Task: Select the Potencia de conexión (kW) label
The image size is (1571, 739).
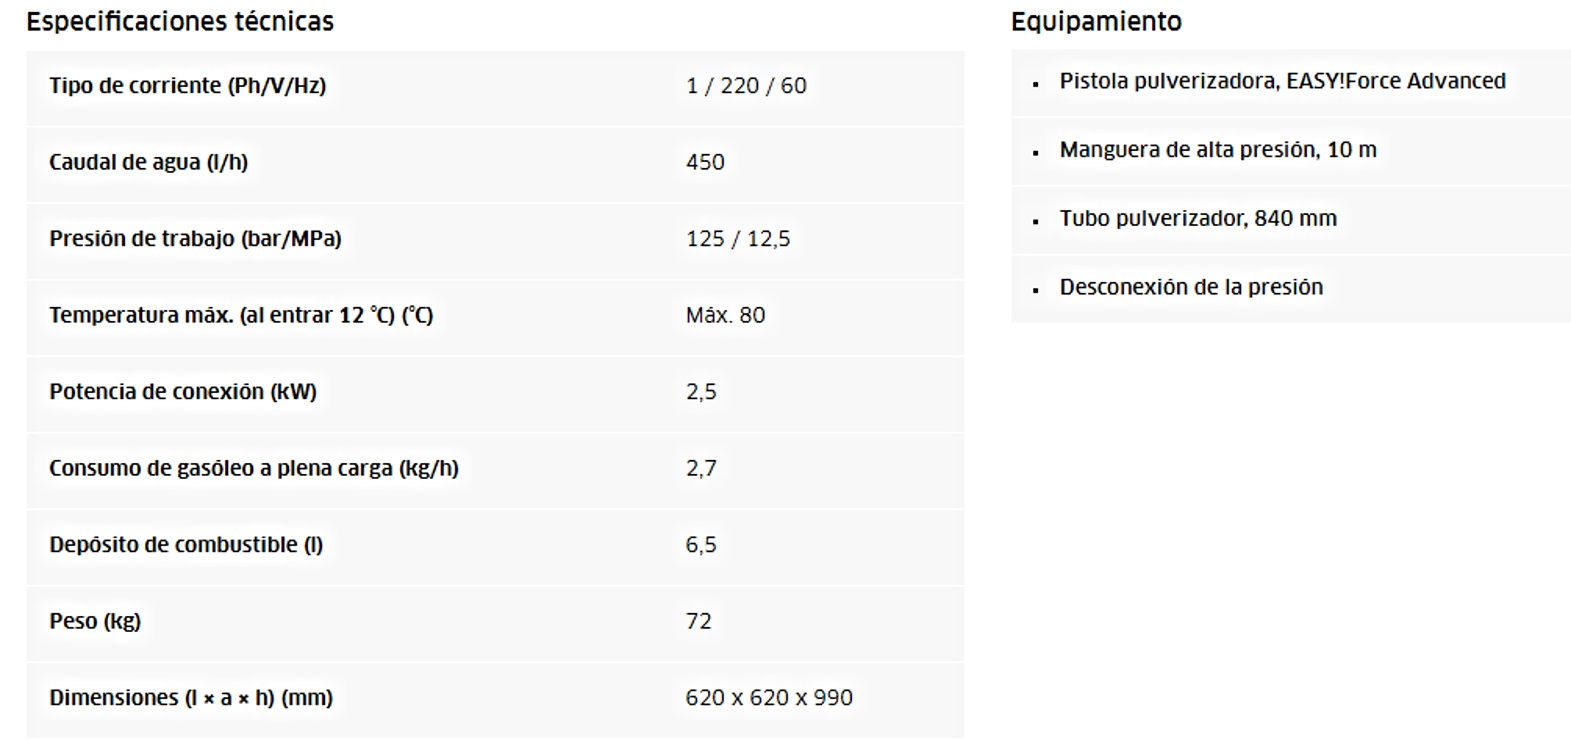Action: coord(183,392)
